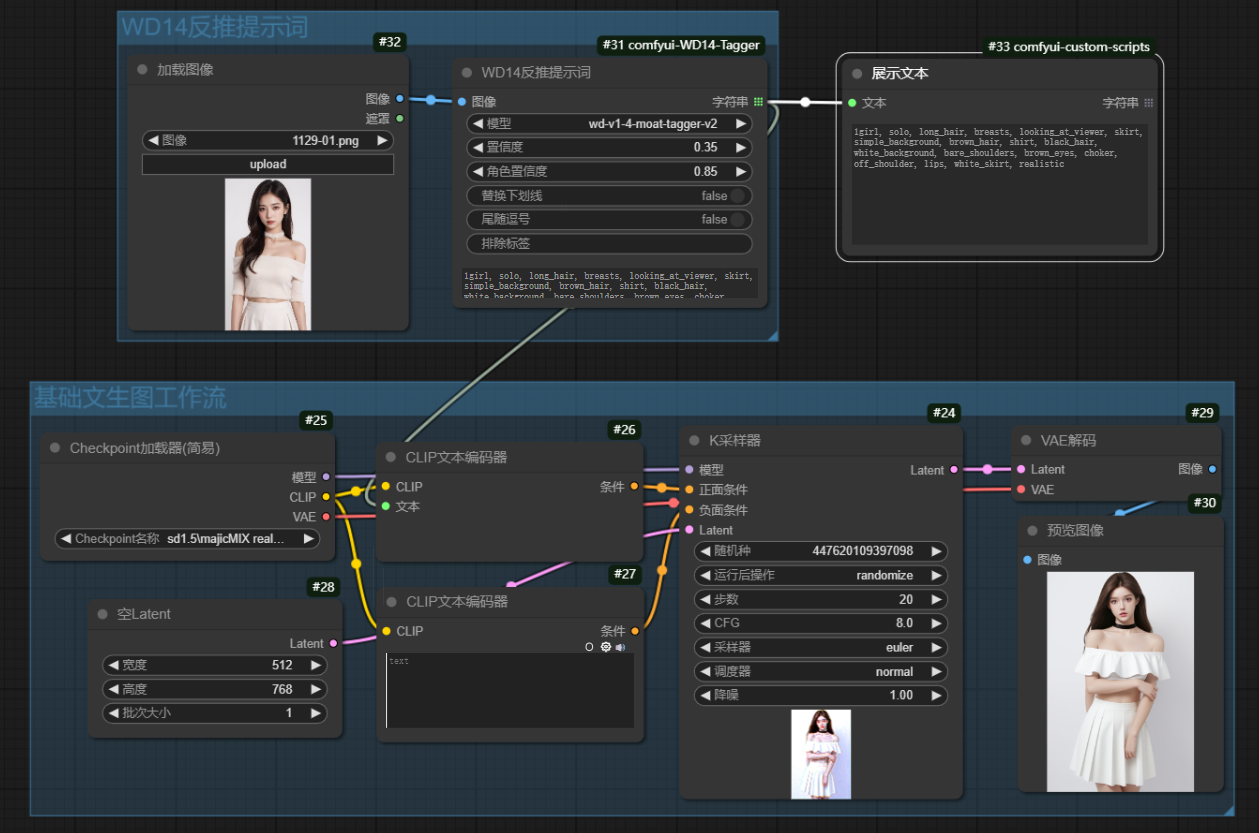
Task: Click the green grid icon beside 字符串 output
Action: [758, 100]
